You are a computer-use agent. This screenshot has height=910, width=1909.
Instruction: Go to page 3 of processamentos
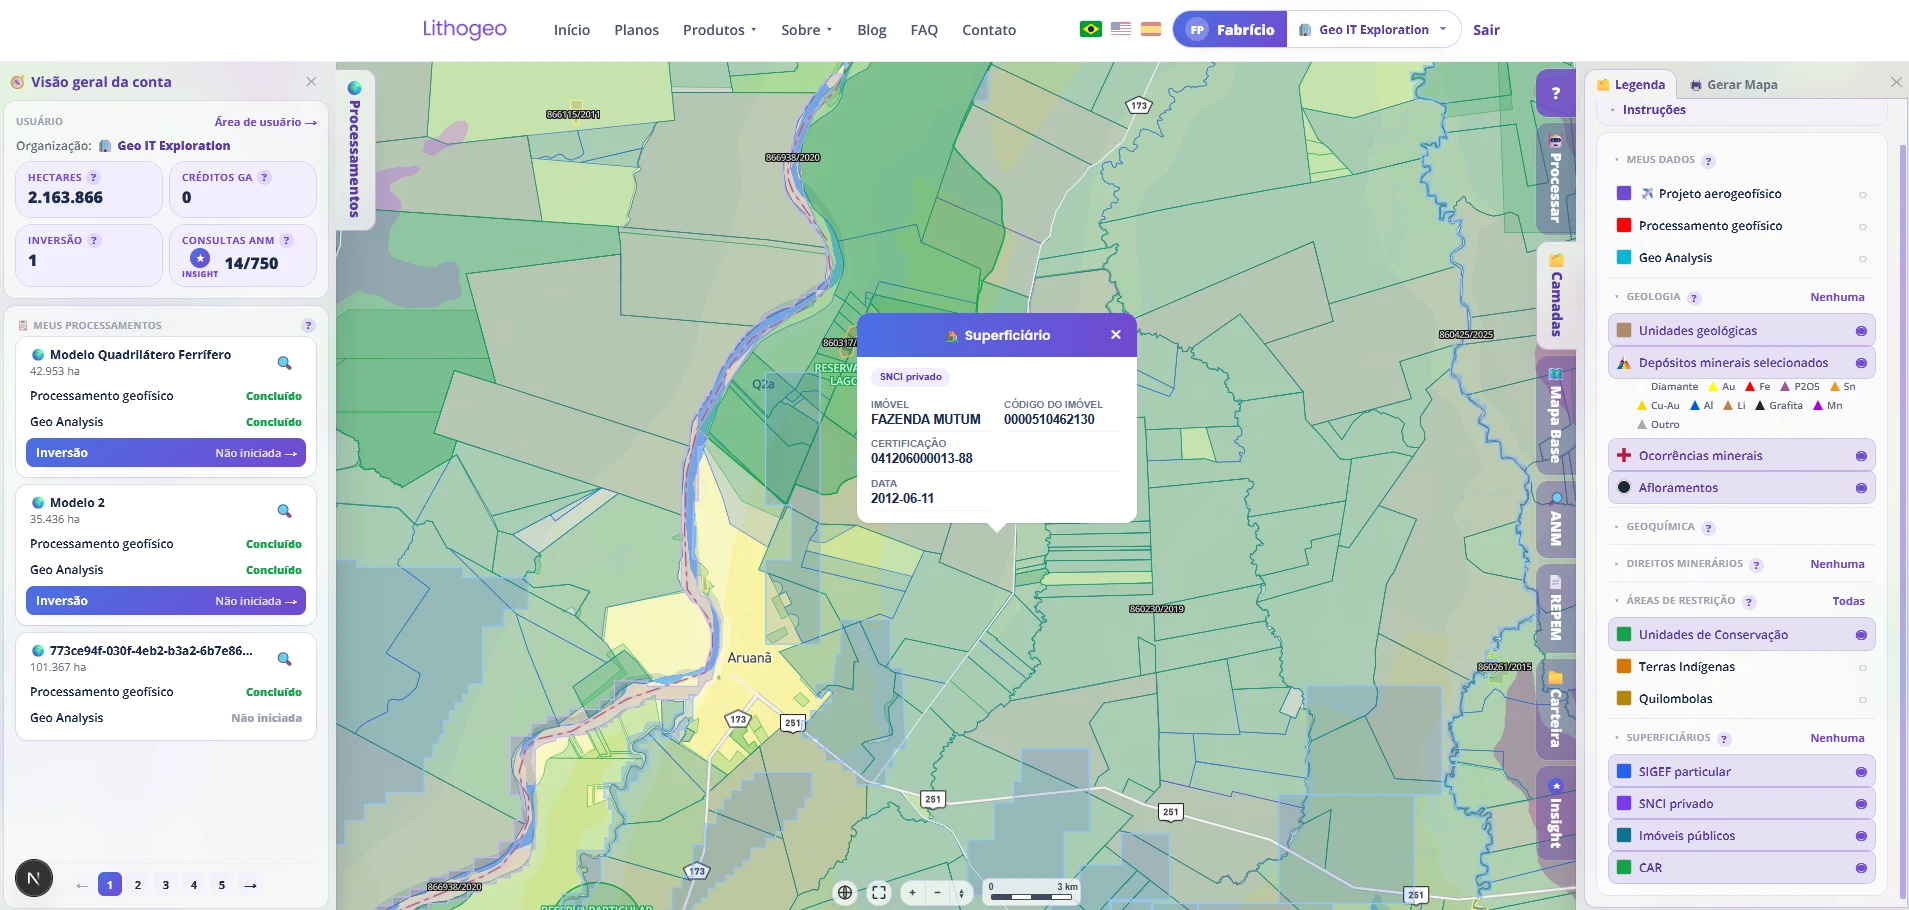click(166, 885)
